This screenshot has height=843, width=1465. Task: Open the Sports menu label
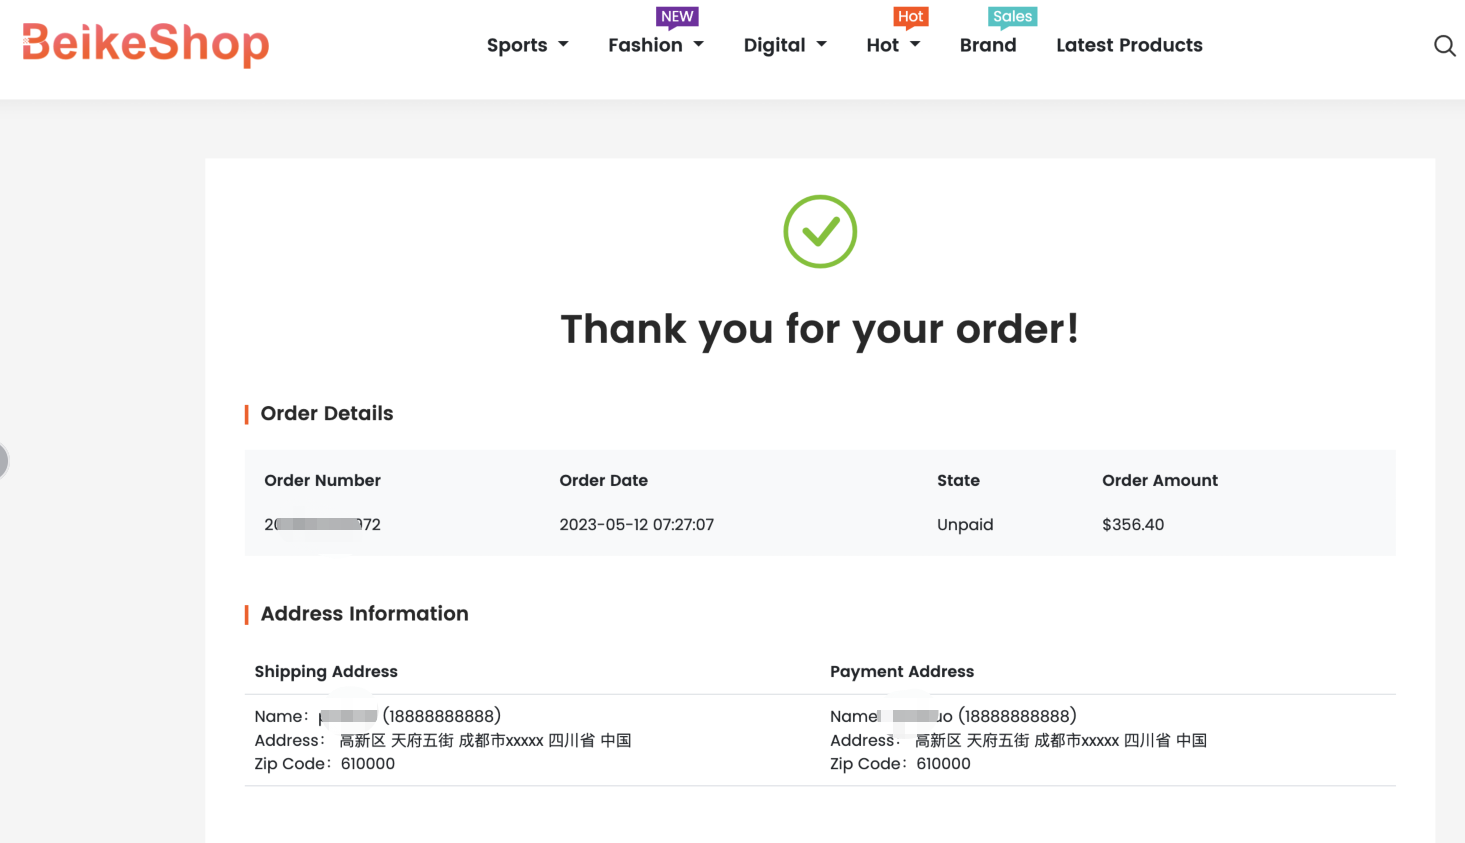(x=517, y=45)
